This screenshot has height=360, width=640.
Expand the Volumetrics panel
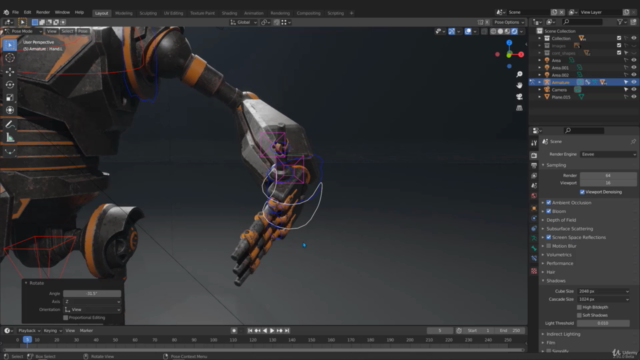click(x=559, y=255)
